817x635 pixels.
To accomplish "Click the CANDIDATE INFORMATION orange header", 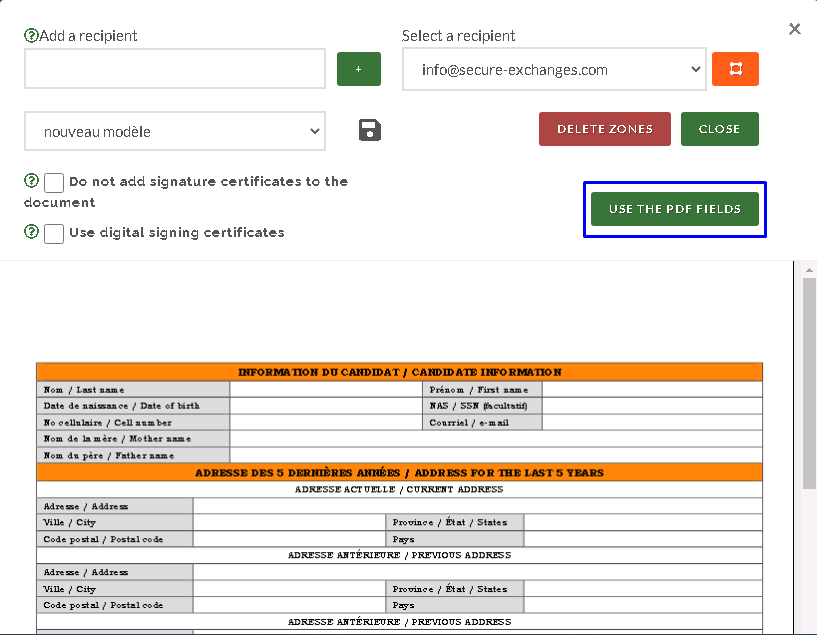I will [400, 372].
